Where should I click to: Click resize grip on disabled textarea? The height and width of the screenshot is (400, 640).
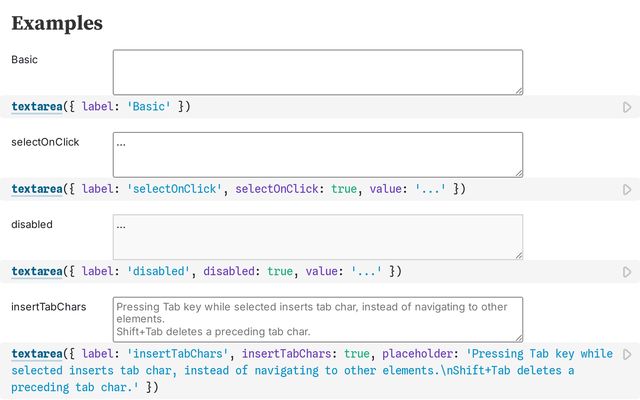click(517, 254)
